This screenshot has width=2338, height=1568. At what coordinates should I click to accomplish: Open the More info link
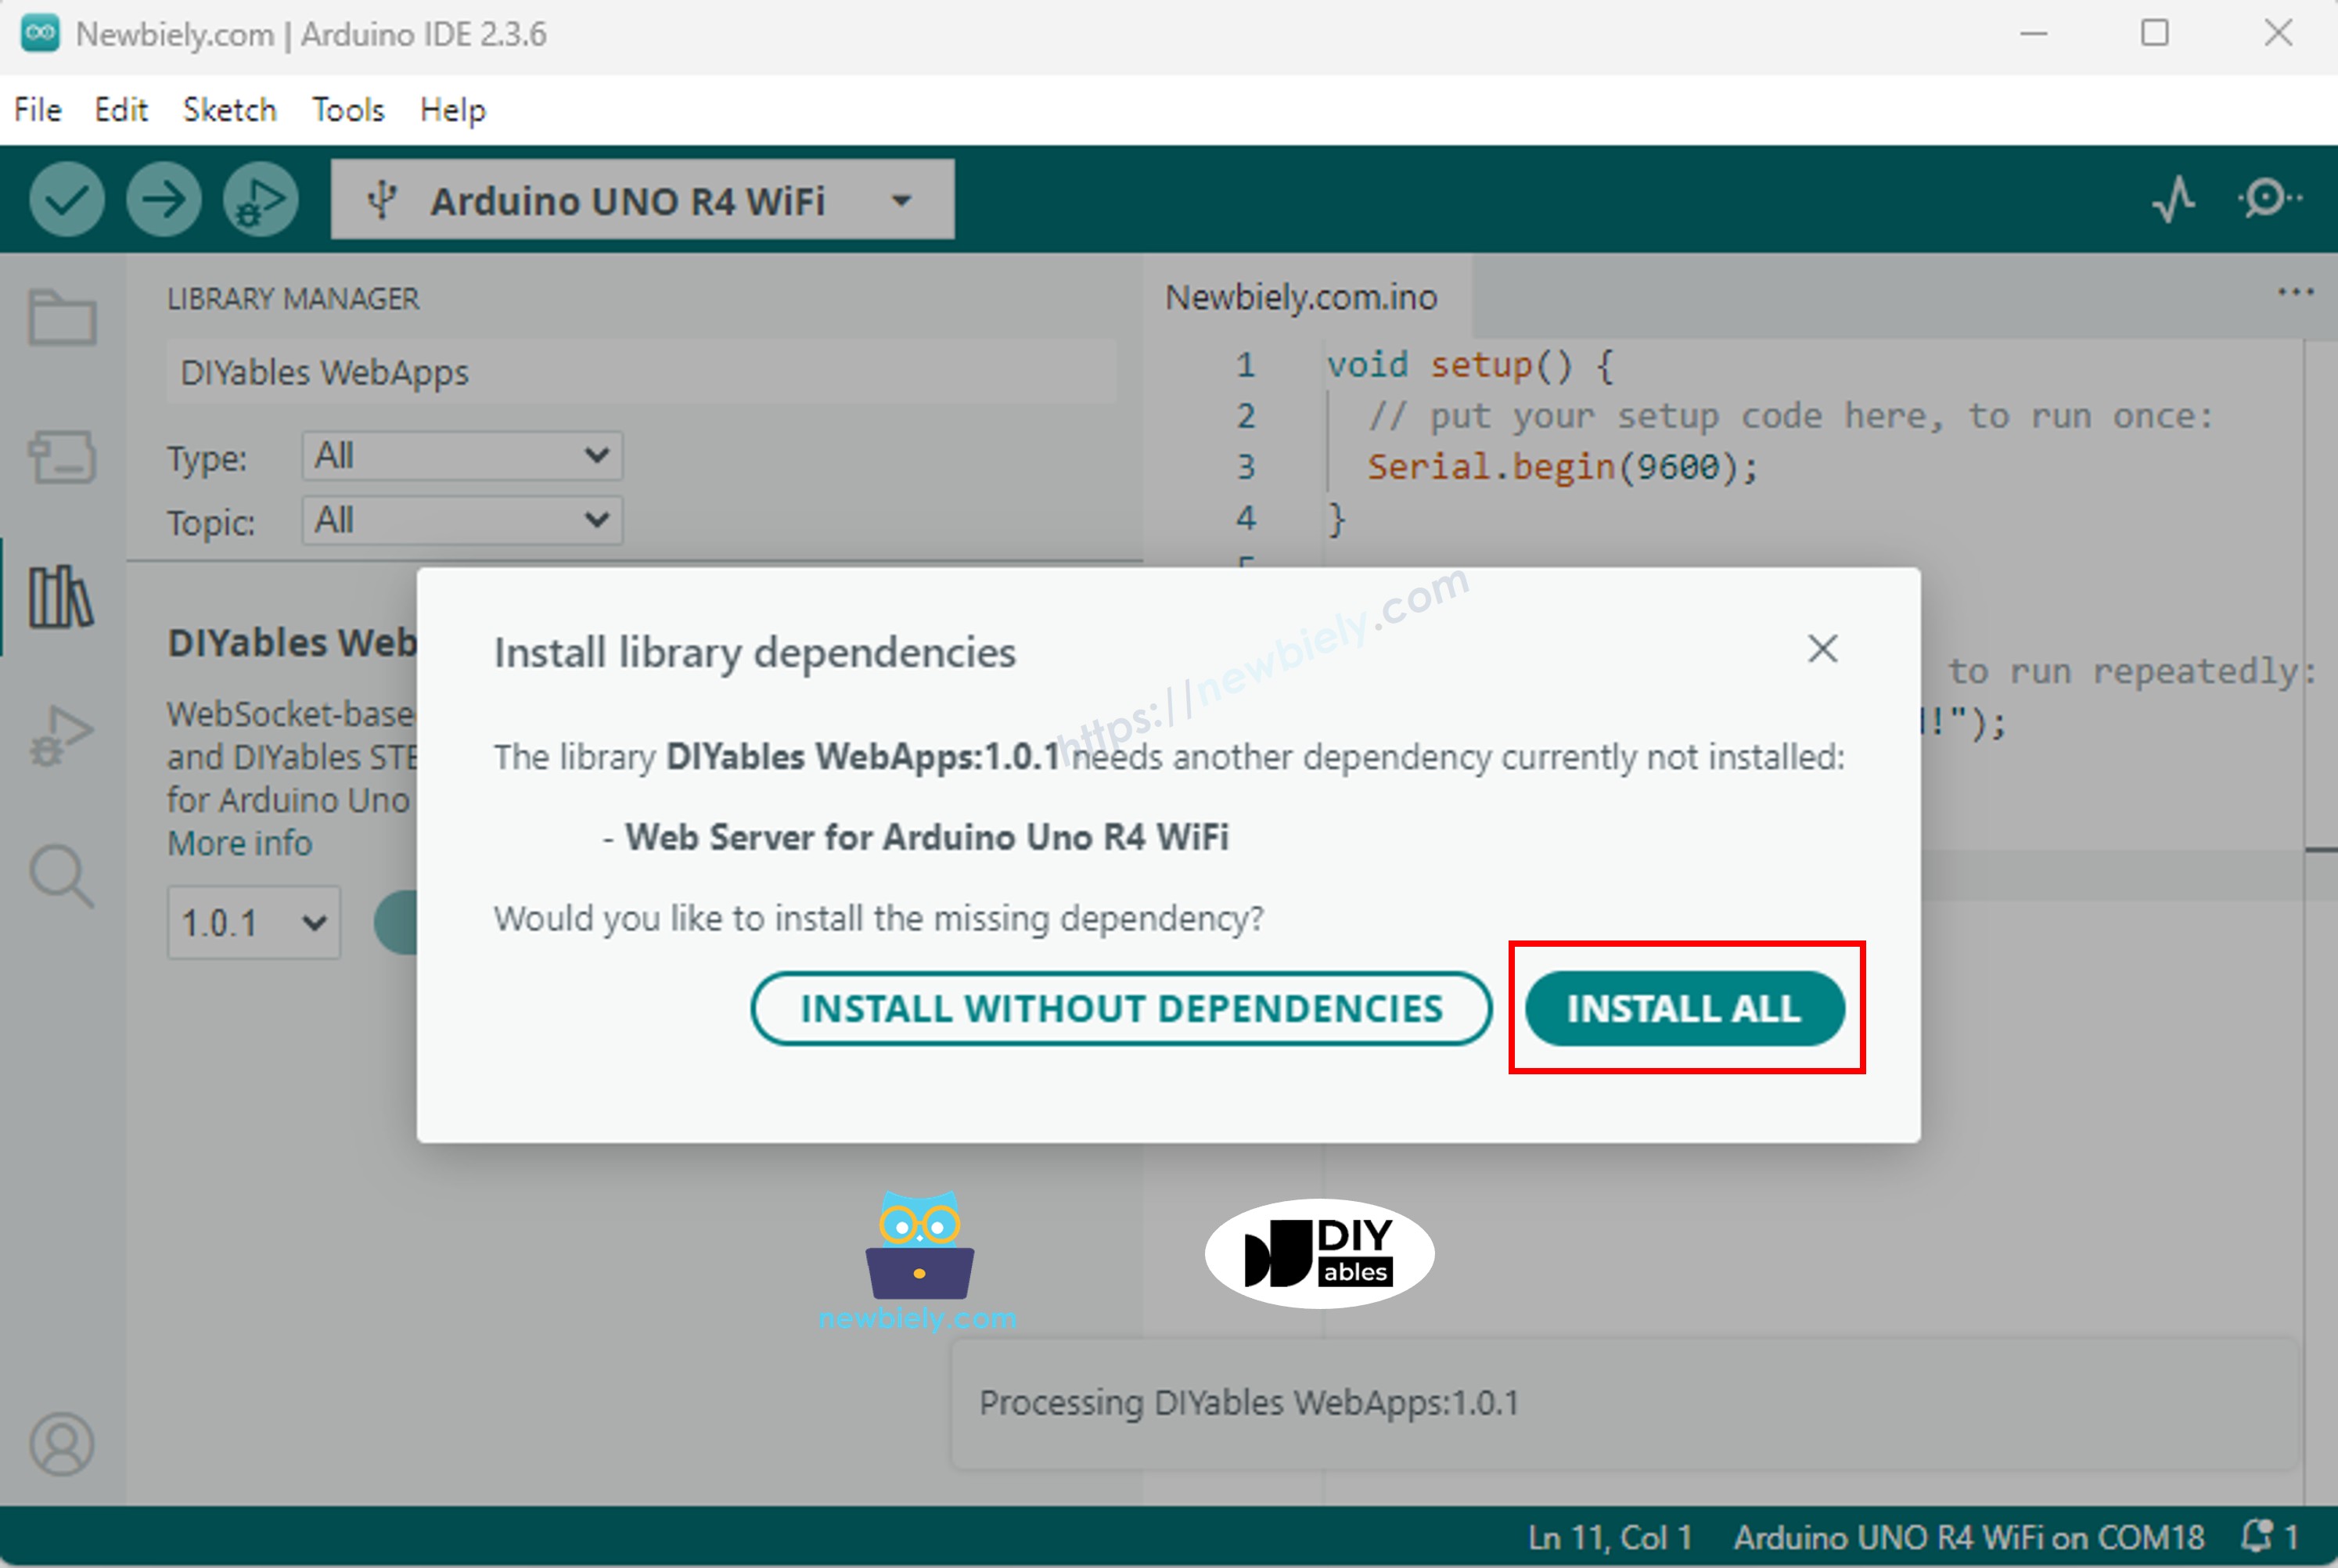(238, 843)
